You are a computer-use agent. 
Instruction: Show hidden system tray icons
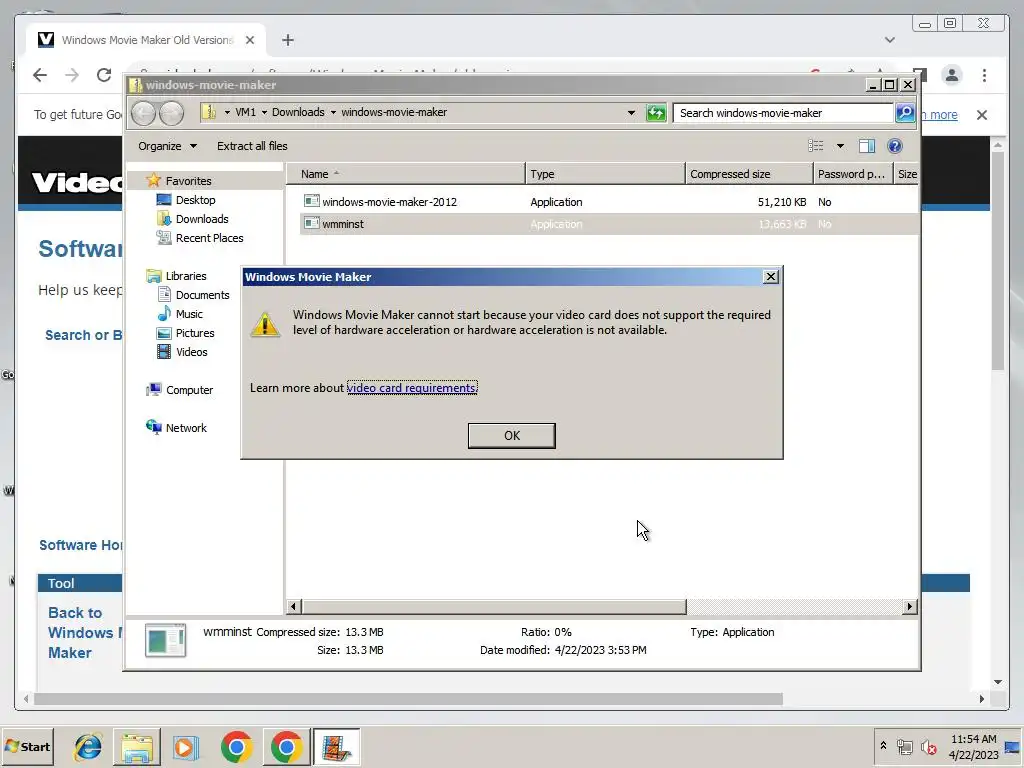tap(883, 746)
